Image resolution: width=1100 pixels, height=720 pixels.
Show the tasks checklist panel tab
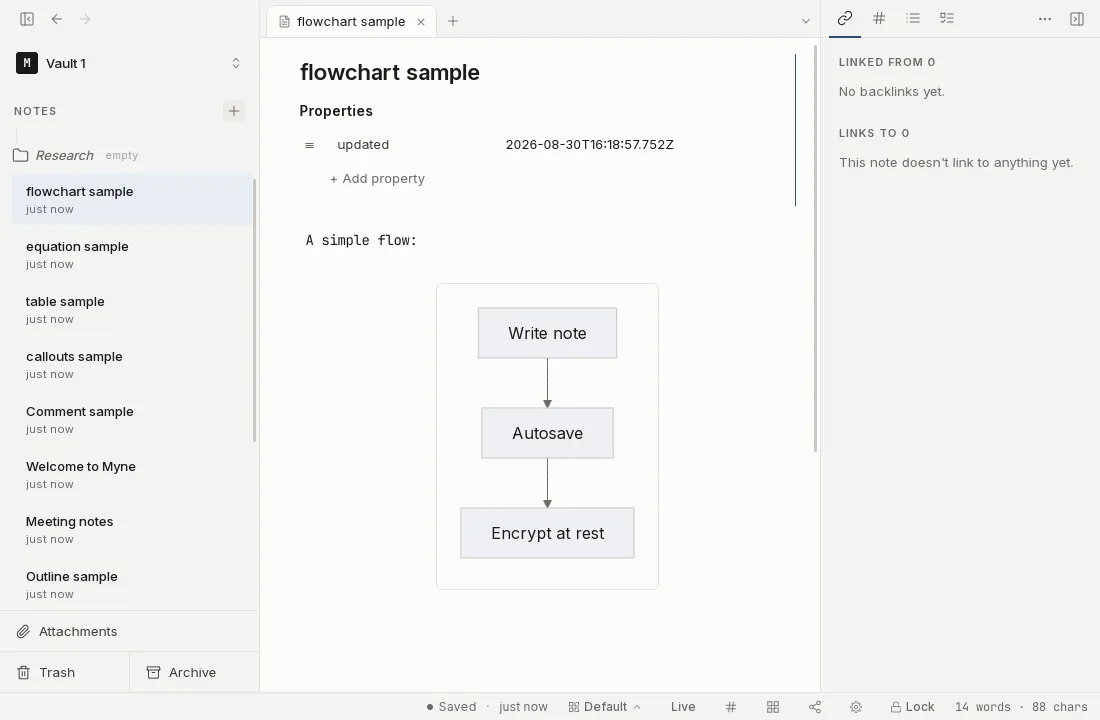946,18
